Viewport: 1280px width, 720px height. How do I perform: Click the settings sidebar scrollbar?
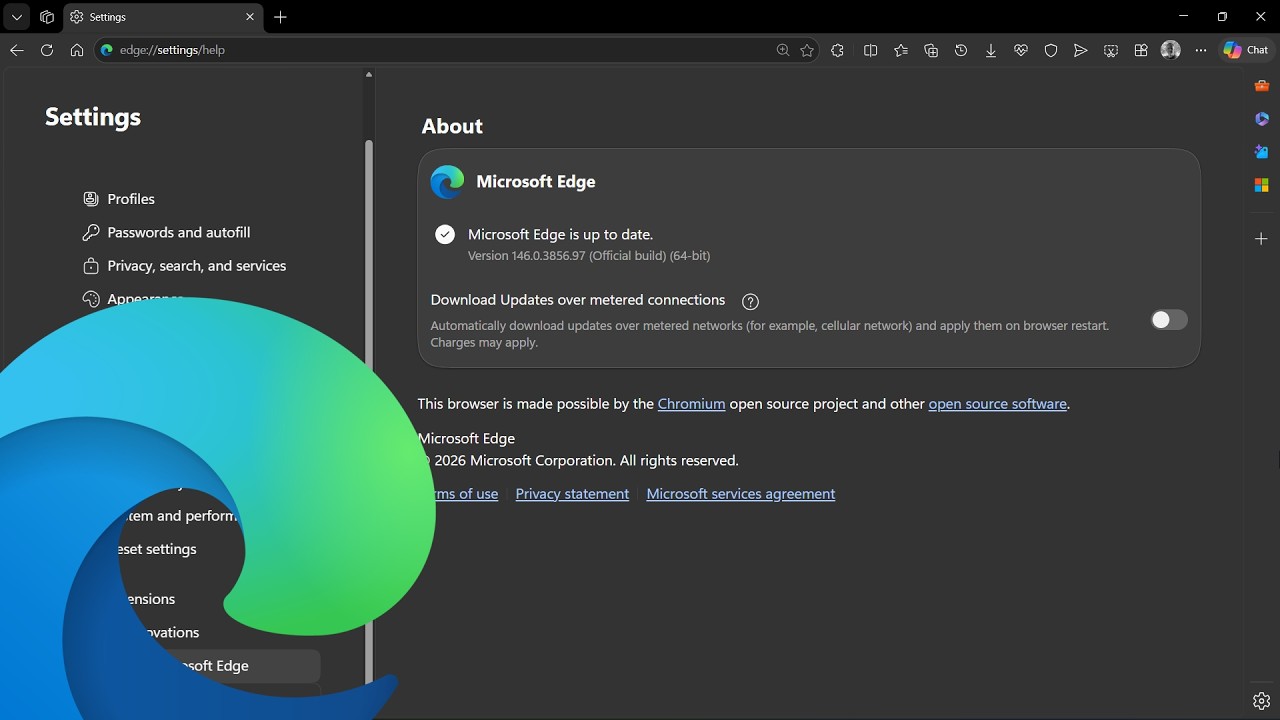368,410
